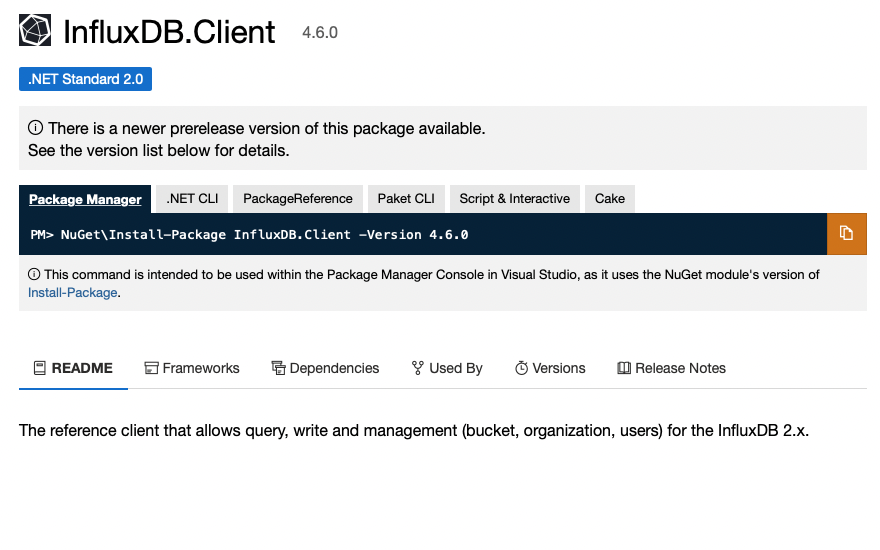Click the NuGet install command text
The height and width of the screenshot is (550, 880).
pyautogui.click(x=249, y=235)
